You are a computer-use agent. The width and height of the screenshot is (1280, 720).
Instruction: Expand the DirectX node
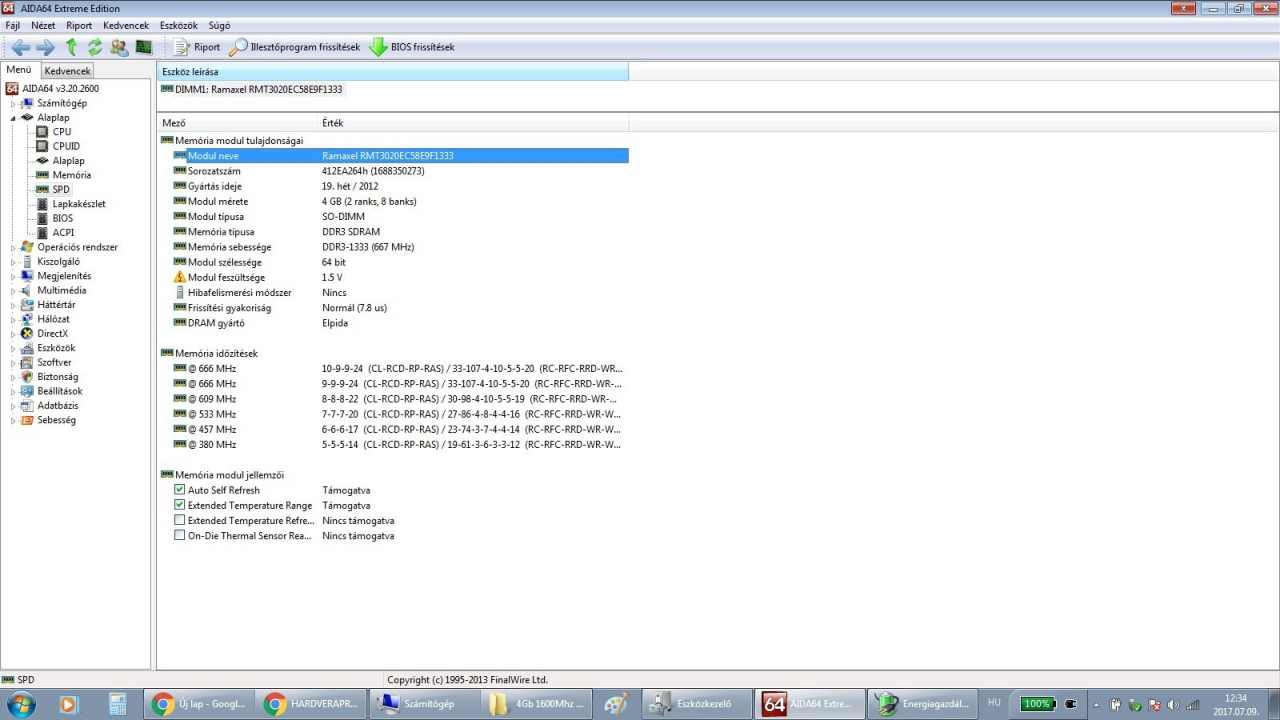(13, 334)
